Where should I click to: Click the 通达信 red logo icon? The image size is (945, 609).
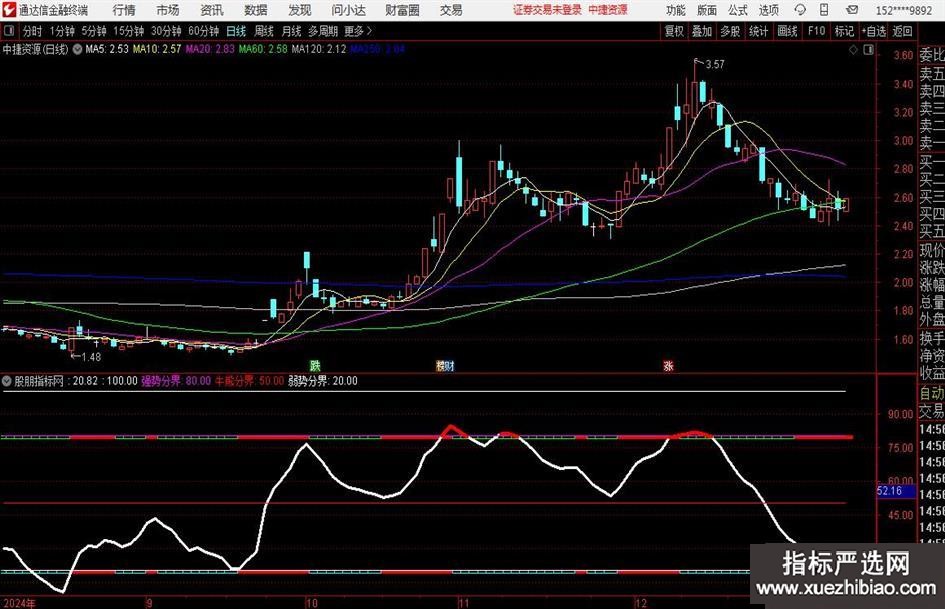point(9,10)
